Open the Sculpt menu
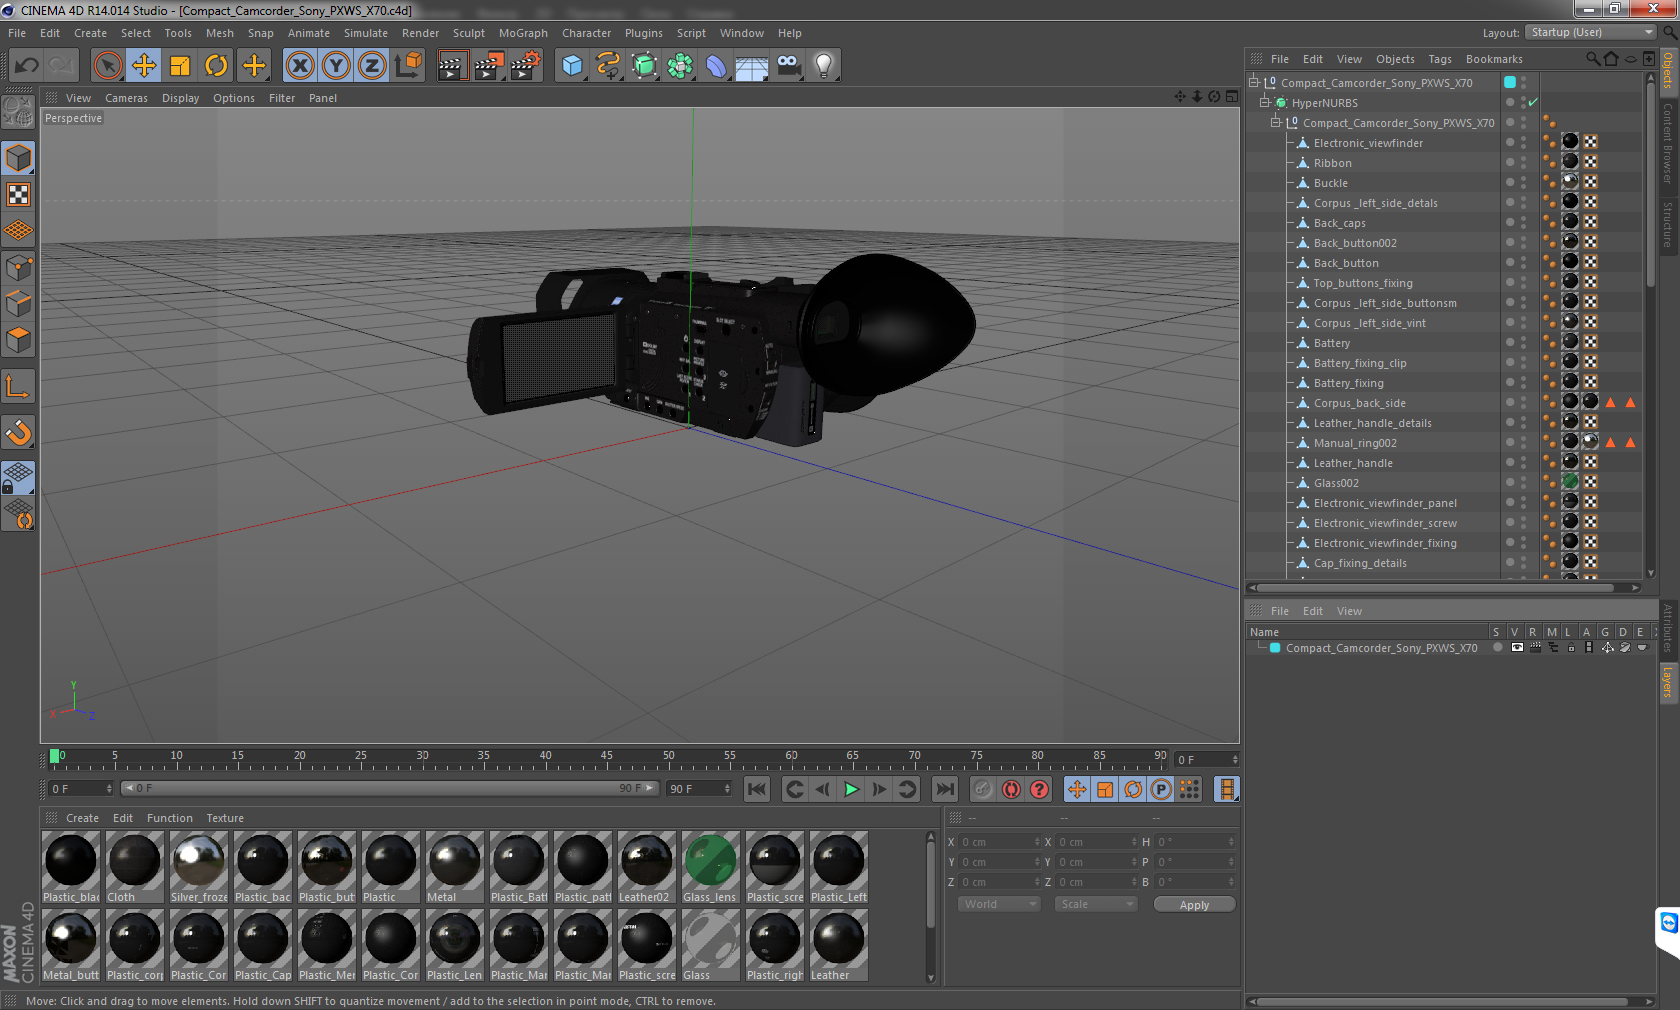This screenshot has height=1010, width=1680. click(468, 33)
